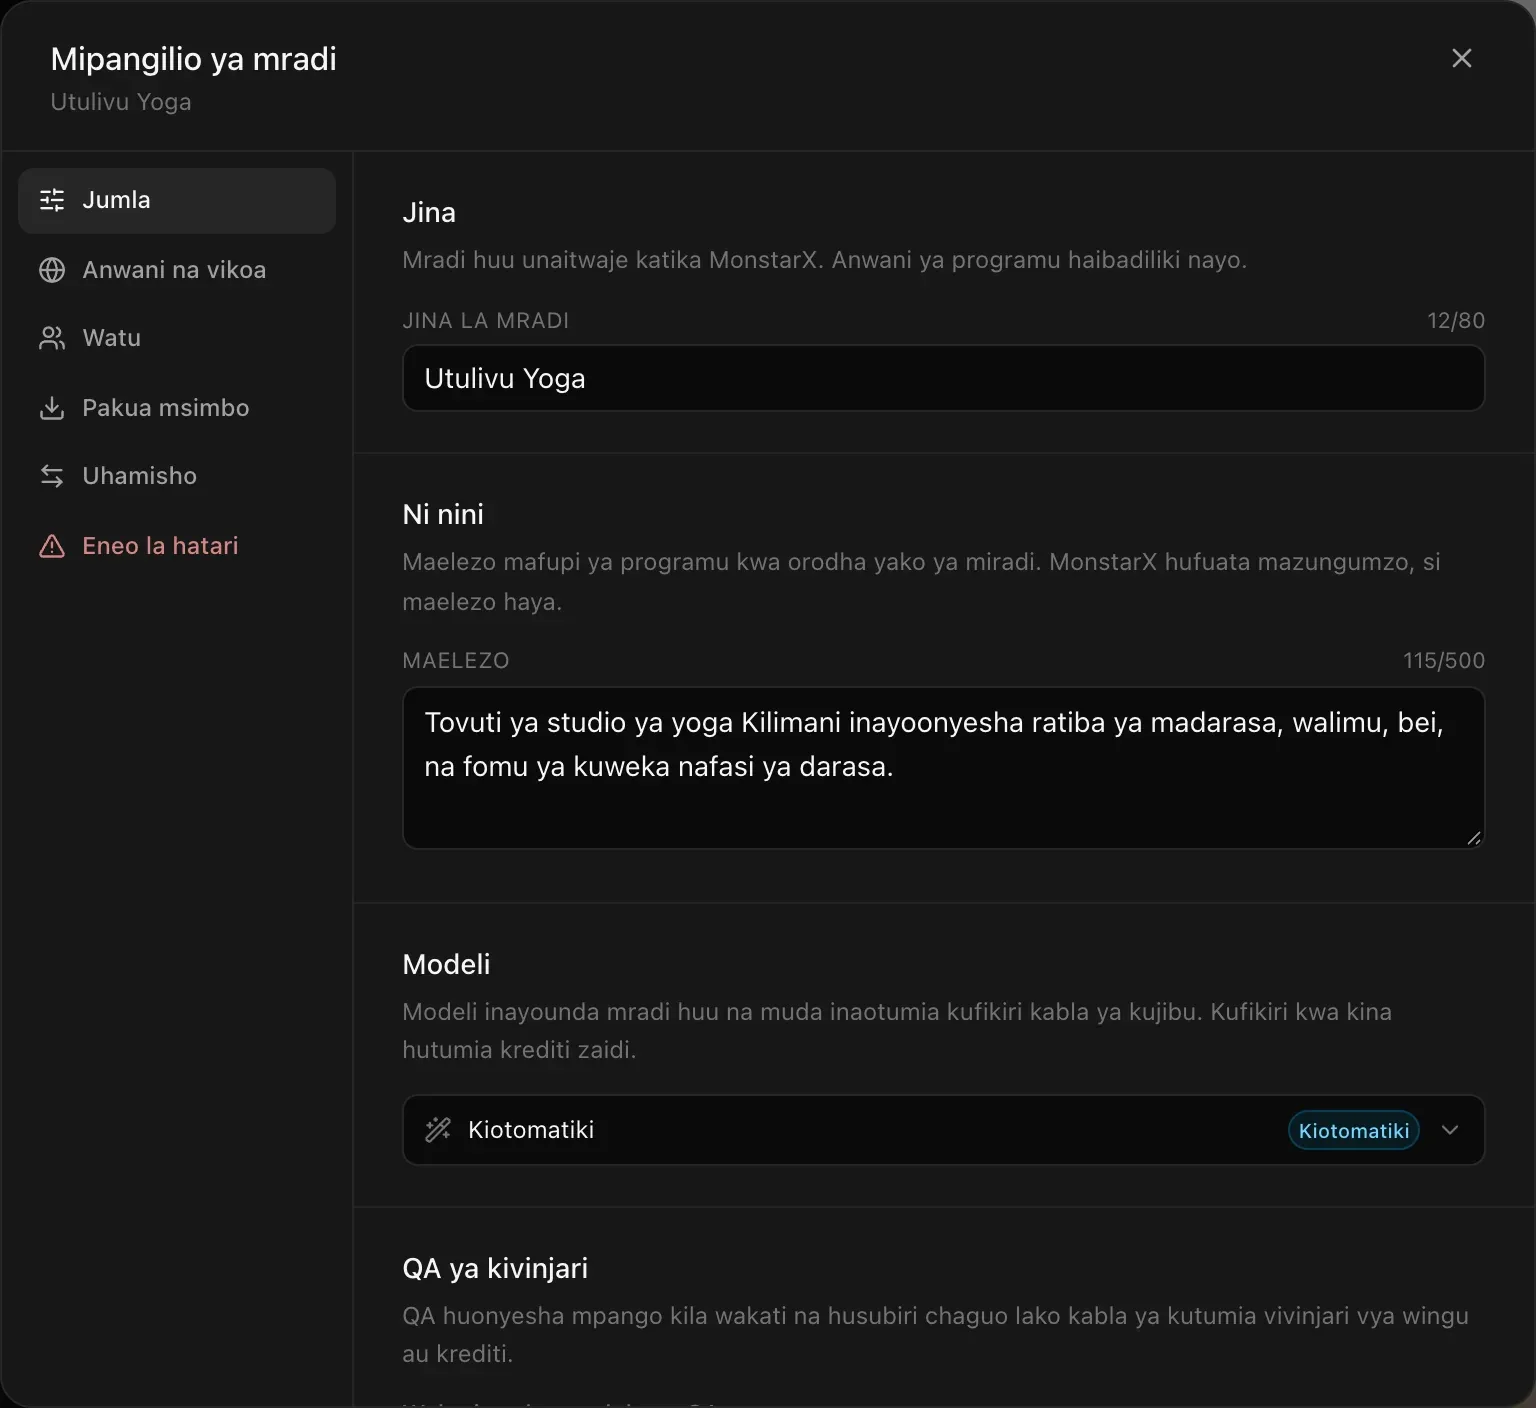Image resolution: width=1536 pixels, height=1408 pixels.
Task: Click the MAELEZO field label
Action: pyautogui.click(x=456, y=661)
